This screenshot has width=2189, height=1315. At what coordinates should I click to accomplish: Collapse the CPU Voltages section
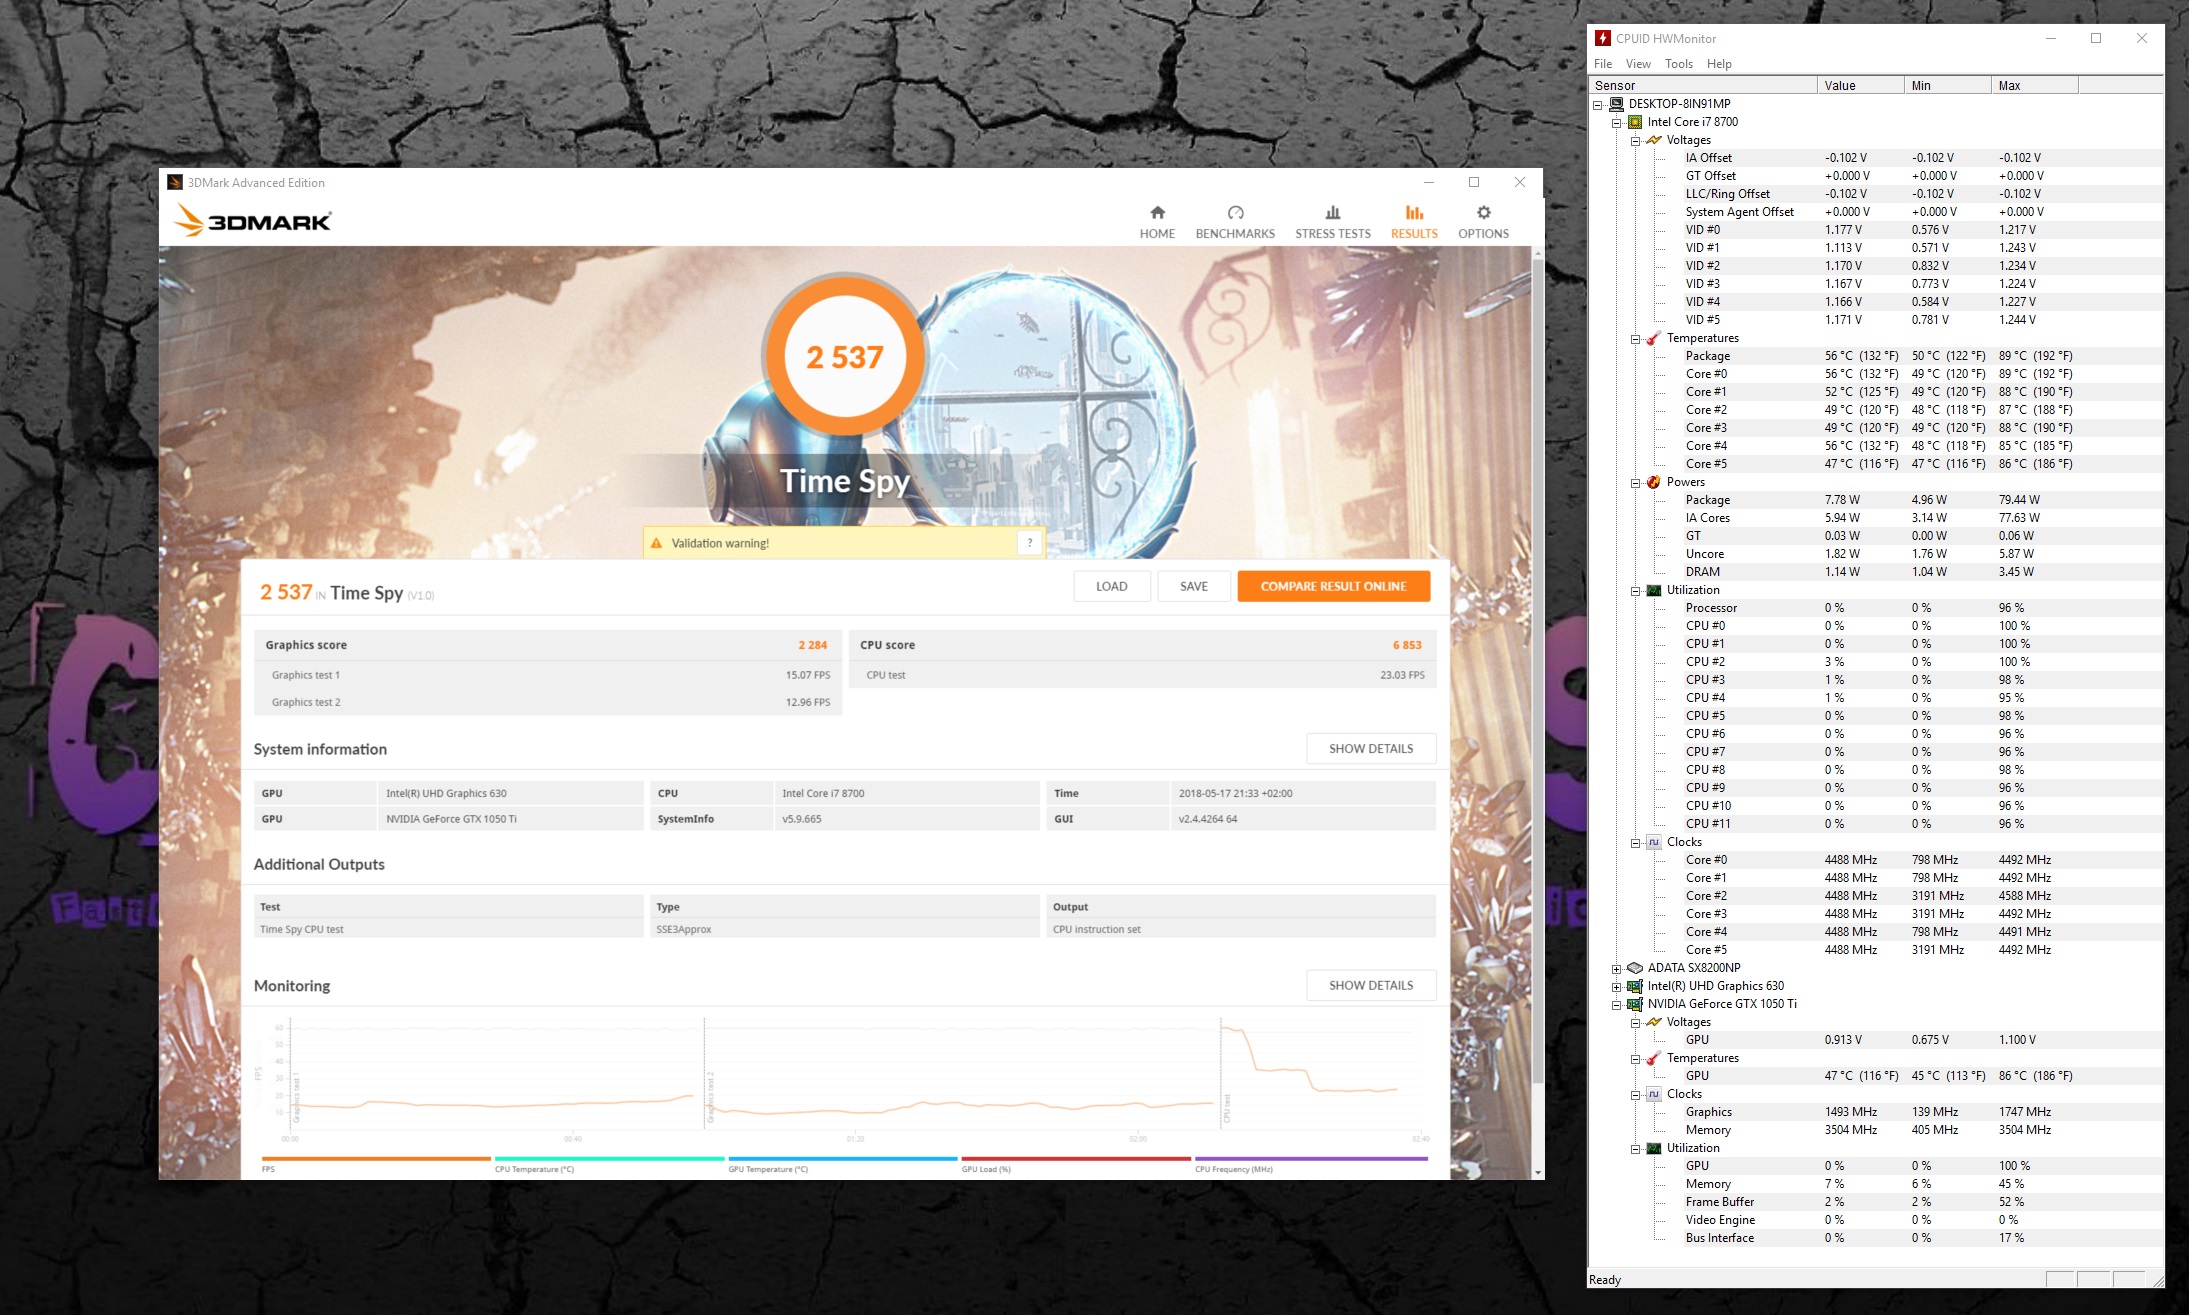pyautogui.click(x=1635, y=141)
